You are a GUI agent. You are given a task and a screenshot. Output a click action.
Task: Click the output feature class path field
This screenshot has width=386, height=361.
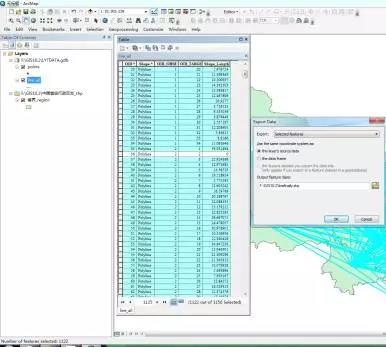pos(313,186)
